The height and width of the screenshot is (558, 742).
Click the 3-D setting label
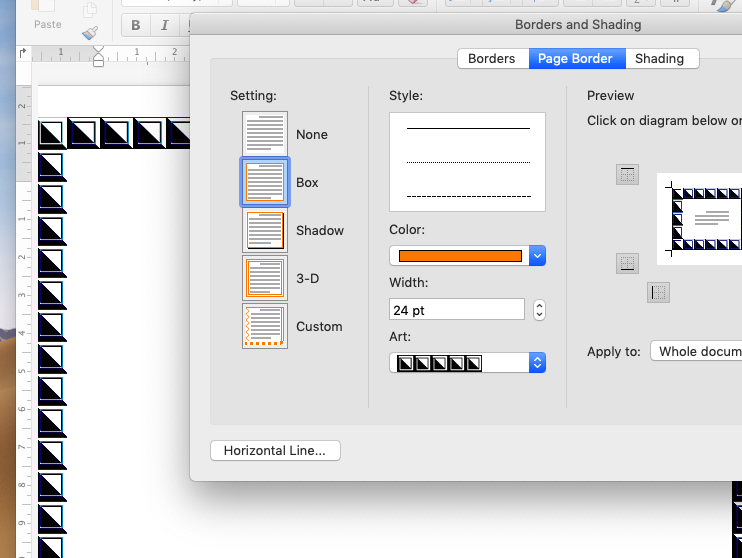coord(308,278)
